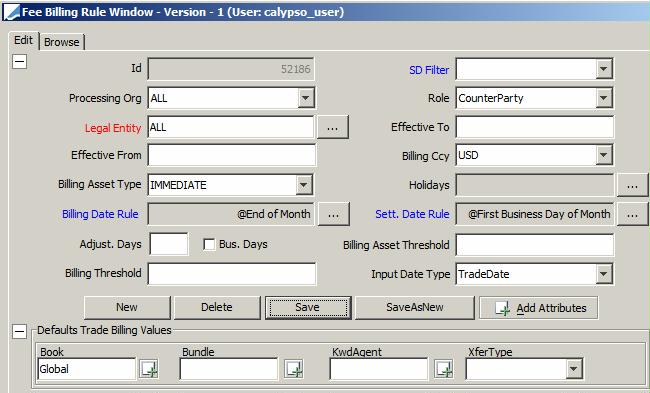Open Holidays chooser ellipsis button
This screenshot has width=650, height=393.
(632, 185)
